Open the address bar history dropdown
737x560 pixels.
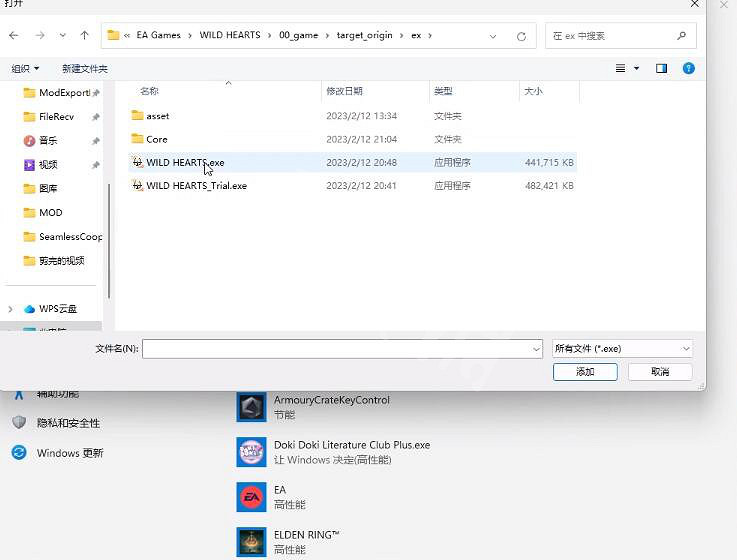[x=494, y=36]
